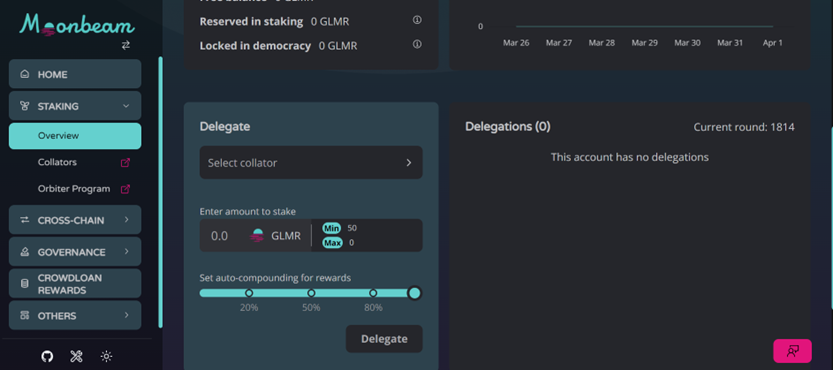This screenshot has width=833, height=370.
Task: Set stake amount to Max
Action: coord(333,243)
